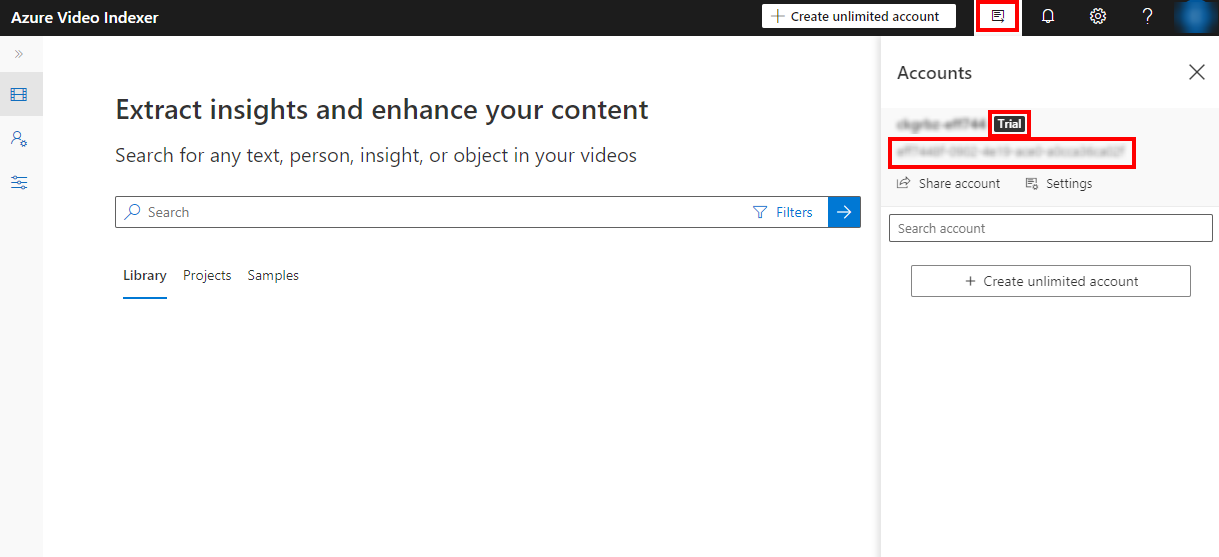Image resolution: width=1219 pixels, height=557 pixels.
Task: Open the help question mark
Action: (1148, 17)
